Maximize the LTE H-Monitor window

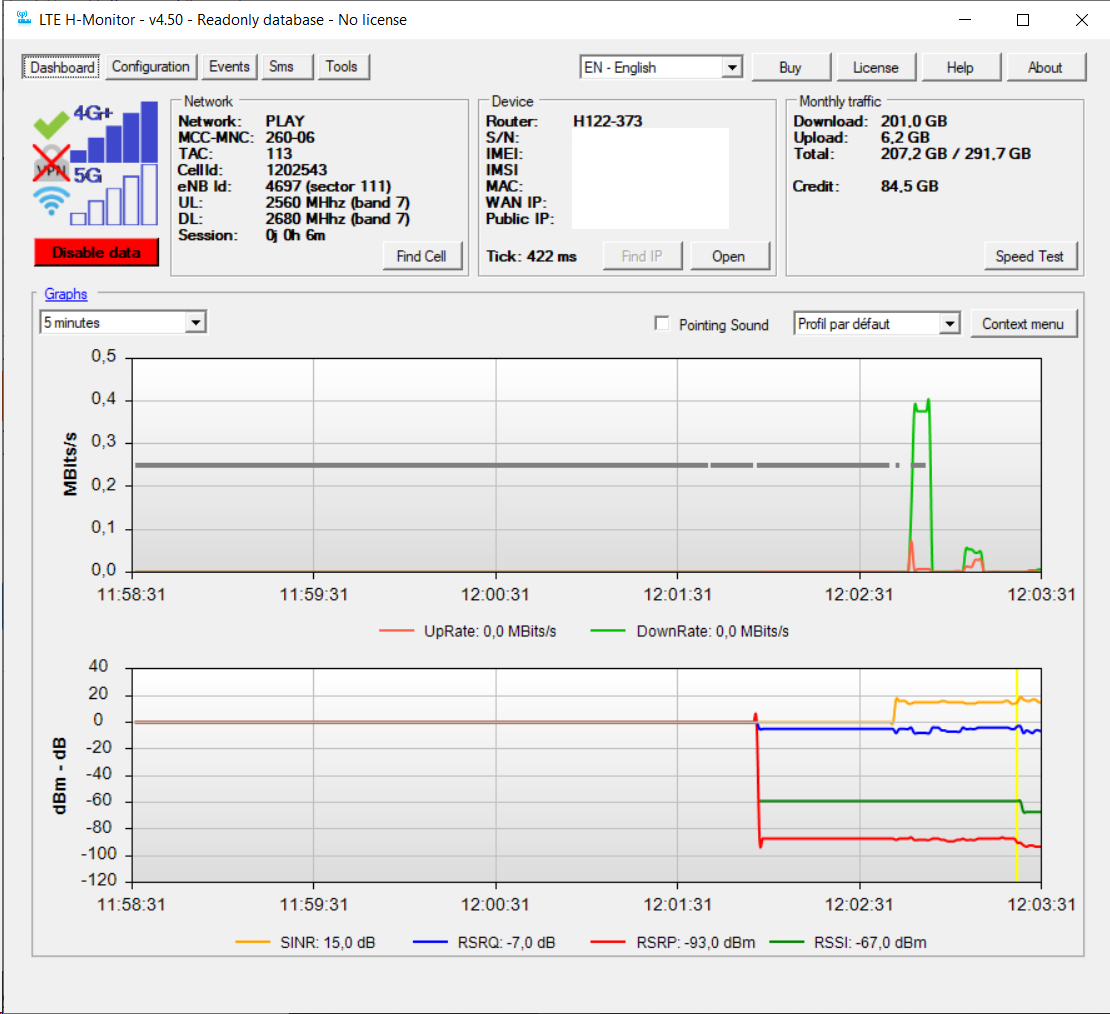(x=1023, y=20)
